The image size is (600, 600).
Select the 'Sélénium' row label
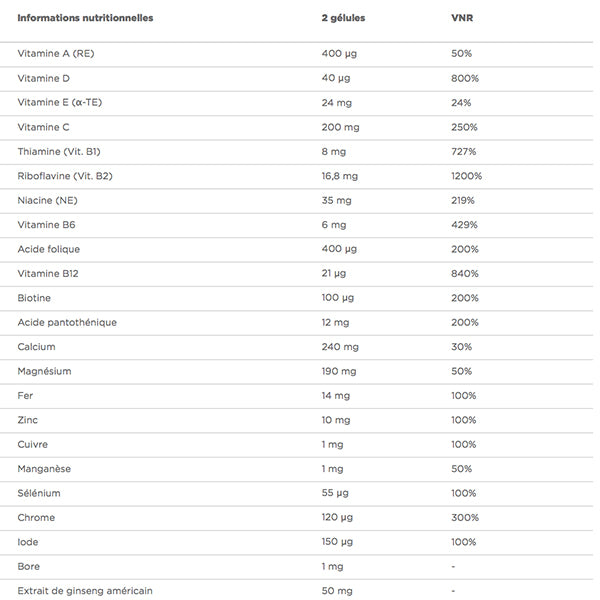[39, 493]
